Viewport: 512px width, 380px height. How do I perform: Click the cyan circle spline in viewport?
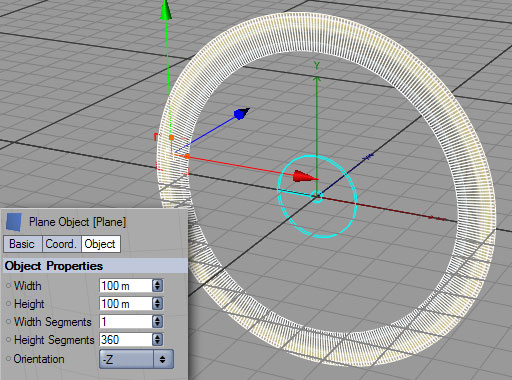coord(317,197)
